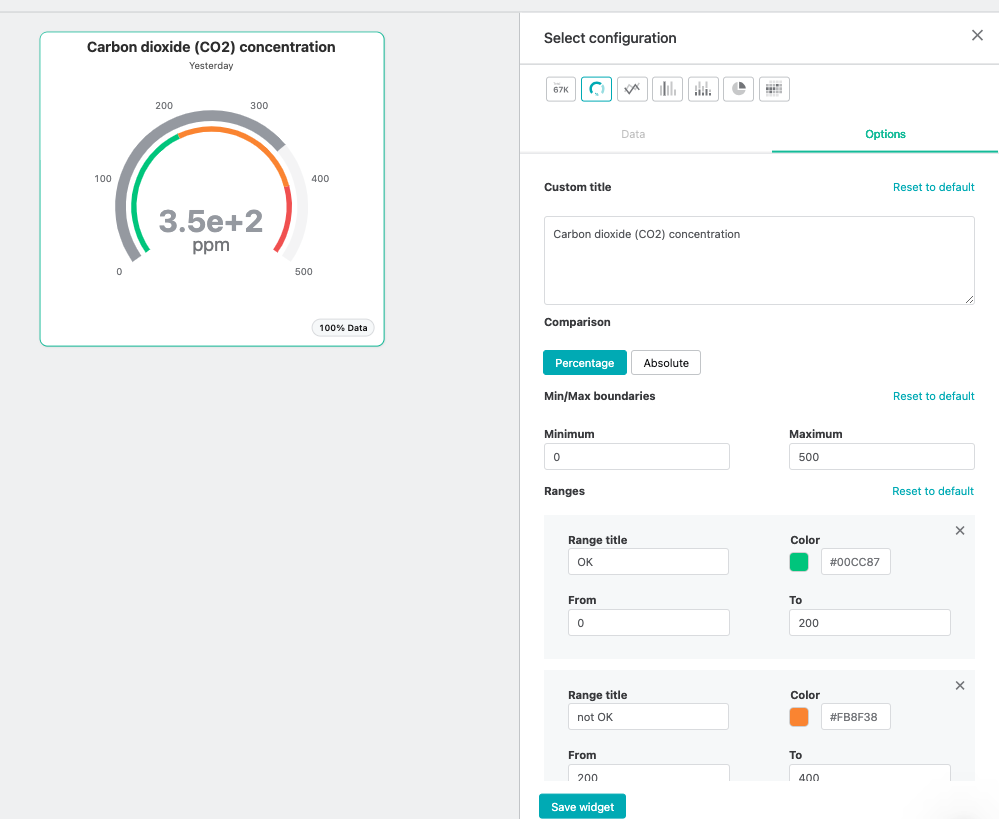Image resolution: width=999 pixels, height=819 pixels.
Task: Click the Minimum boundary input field
Action: click(x=636, y=456)
